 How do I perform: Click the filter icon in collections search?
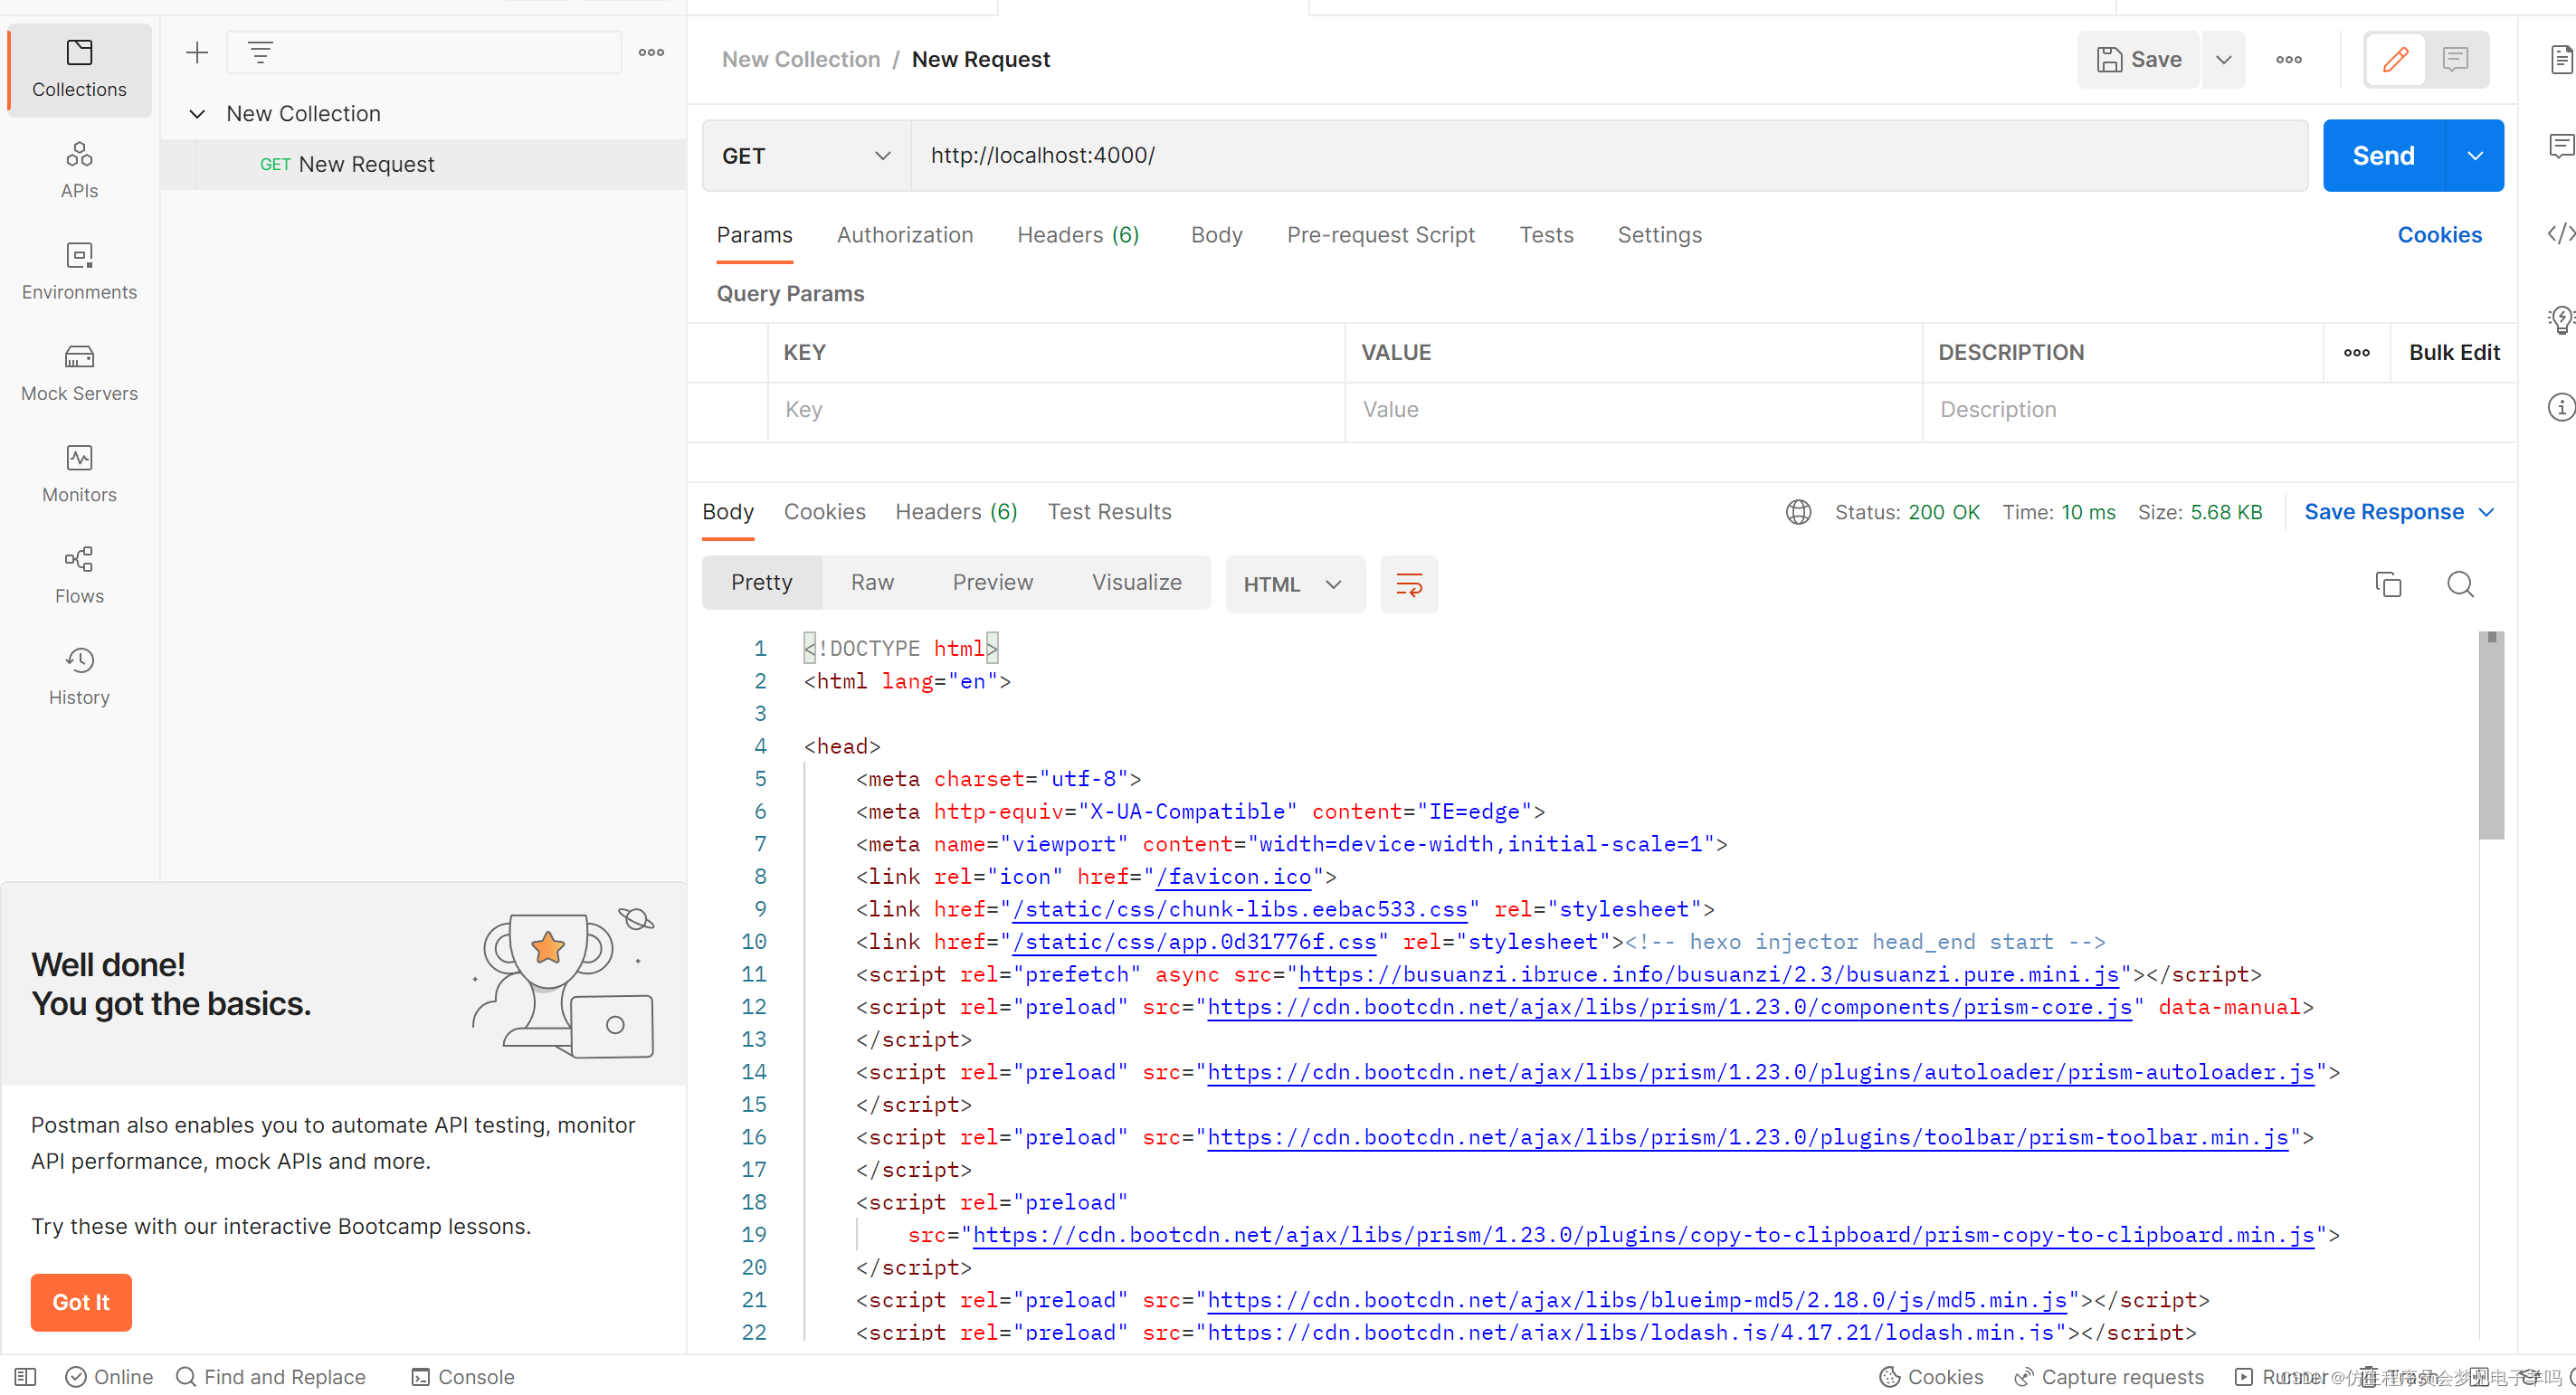[x=261, y=52]
